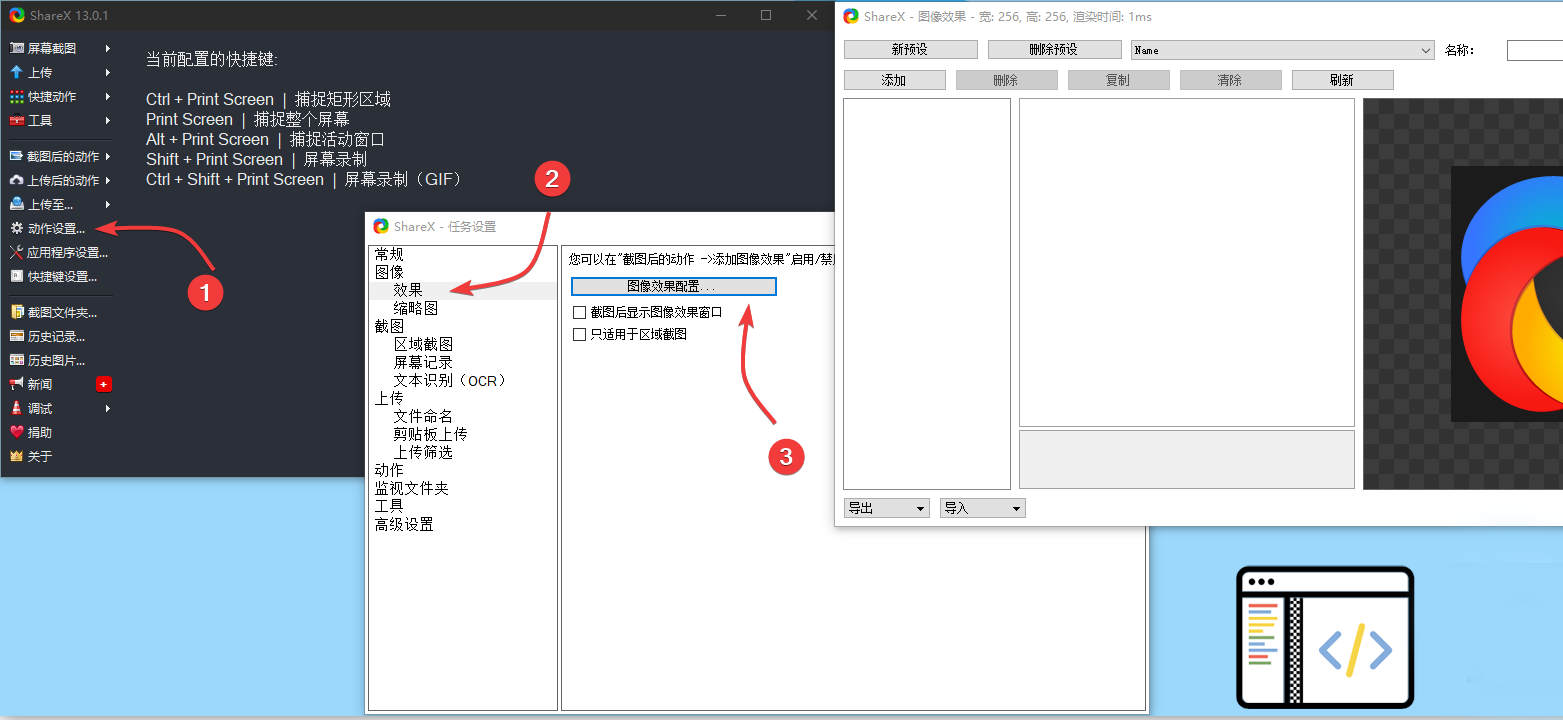The width and height of the screenshot is (1563, 720).
Task: Click the 图像效果配置... button
Action: (674, 286)
